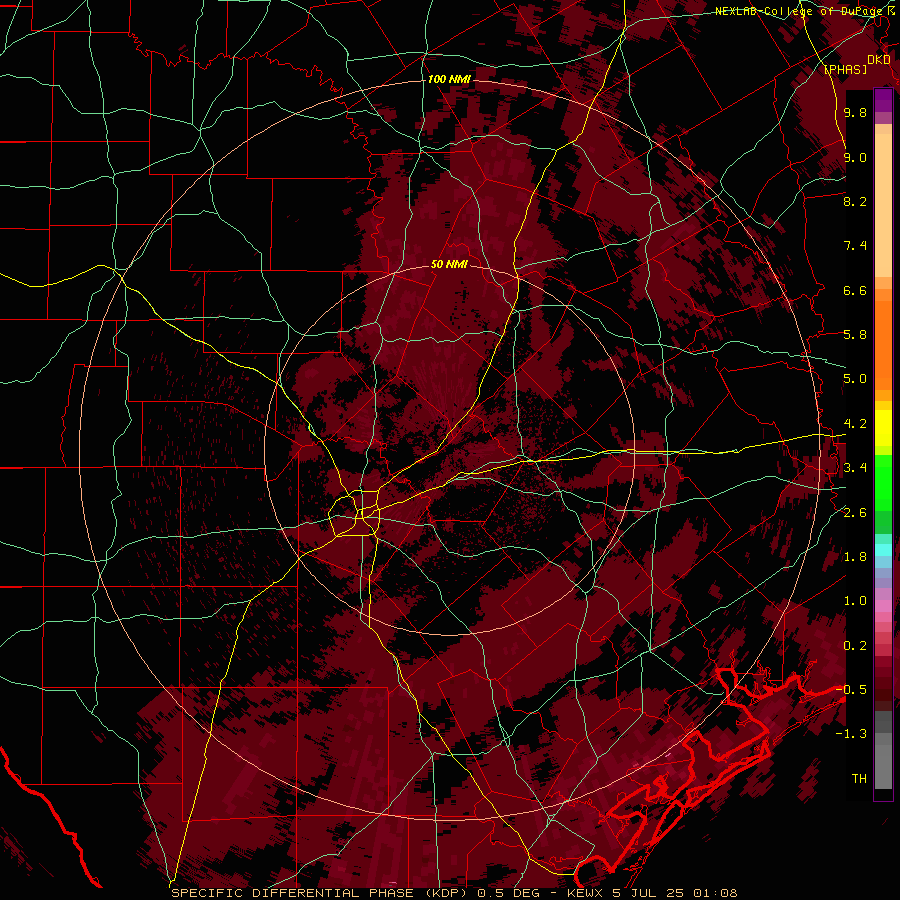Click the TH threshold label

pyautogui.click(x=859, y=779)
